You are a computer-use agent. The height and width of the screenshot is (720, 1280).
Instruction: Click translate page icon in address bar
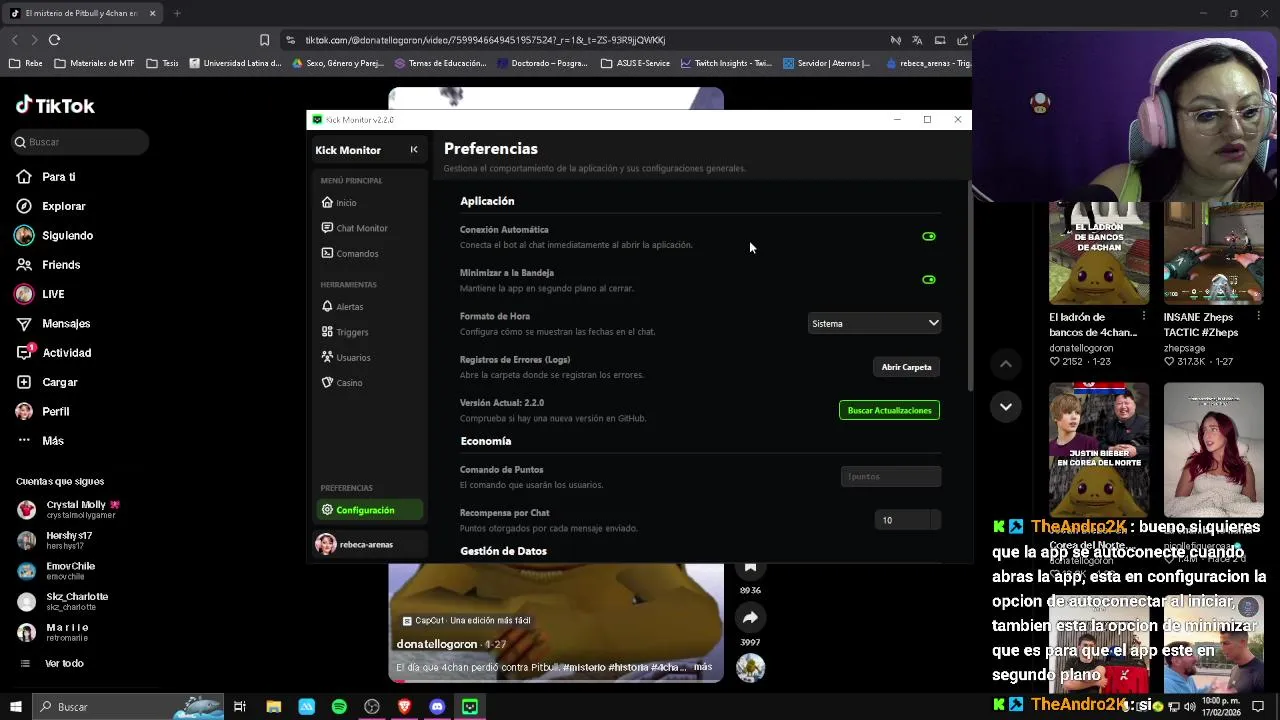917,40
